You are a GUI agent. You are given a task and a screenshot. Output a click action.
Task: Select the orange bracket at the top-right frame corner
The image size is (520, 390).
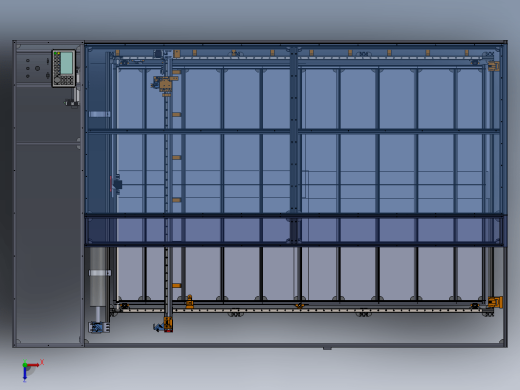pos(494,66)
